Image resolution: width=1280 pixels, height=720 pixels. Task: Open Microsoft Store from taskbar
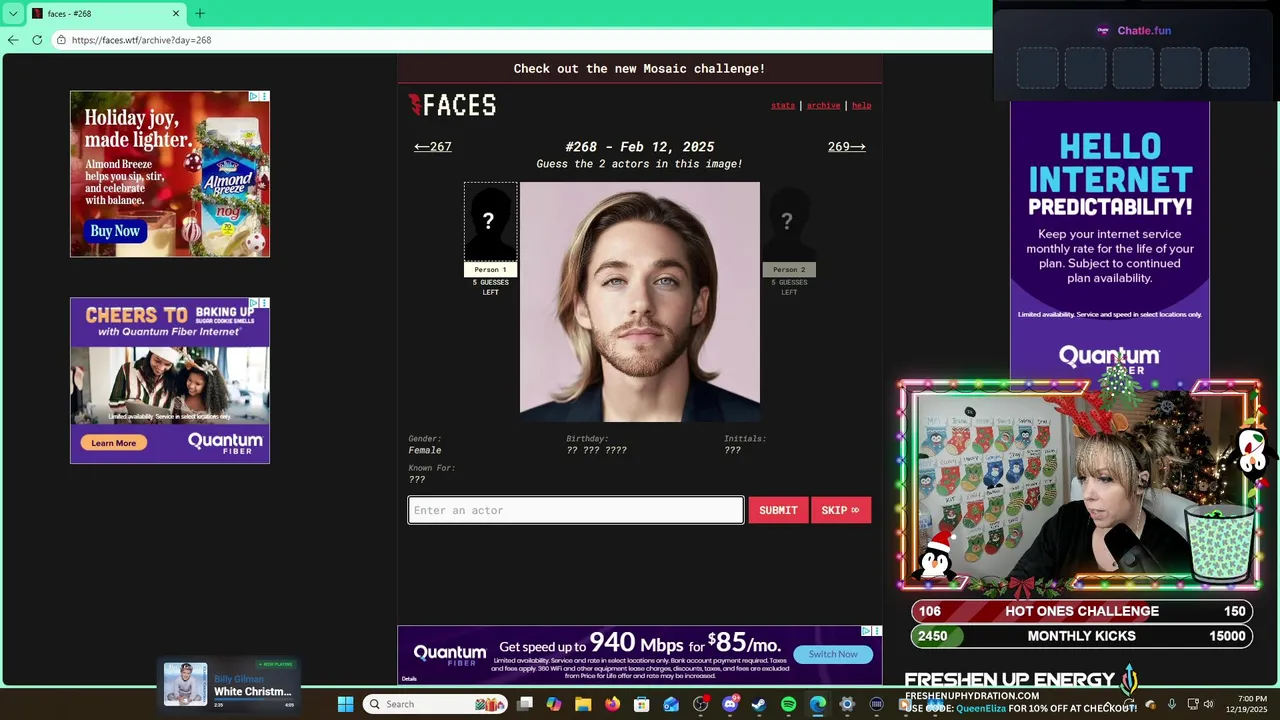click(642, 704)
